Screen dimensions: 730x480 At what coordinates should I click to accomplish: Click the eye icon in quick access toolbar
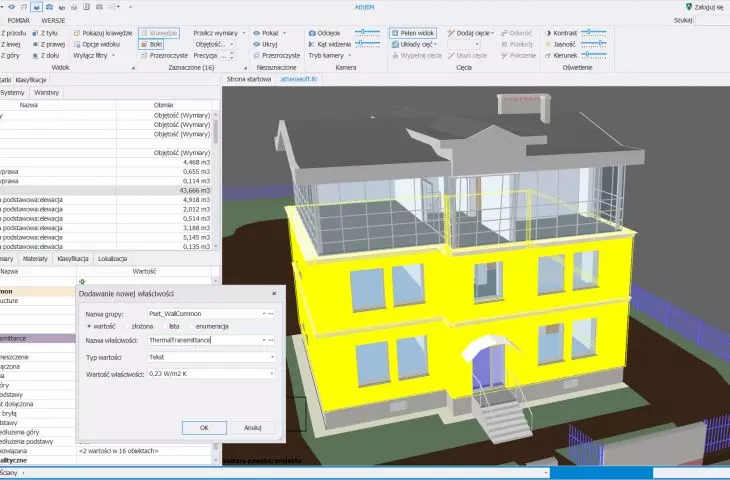pyautogui.click(x=12, y=7)
